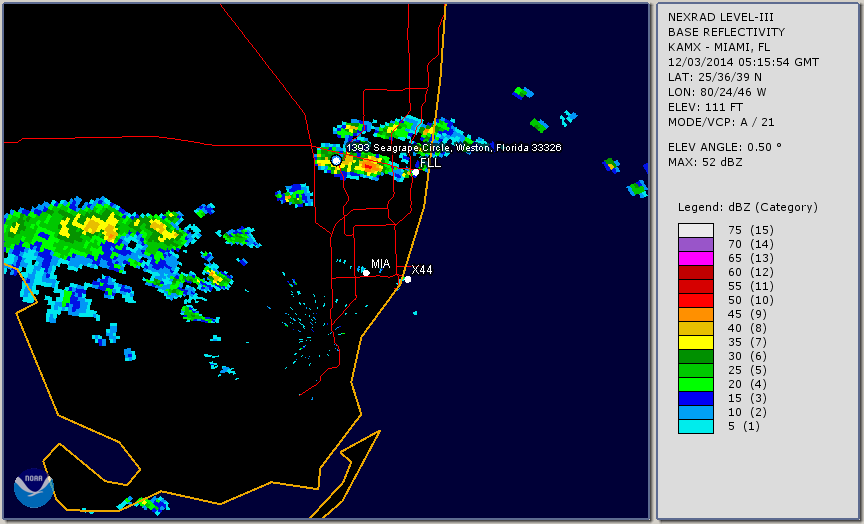864x524 pixels.
Task: Click the 65 dBZ magenta legend swatch
Action: (x=696, y=258)
